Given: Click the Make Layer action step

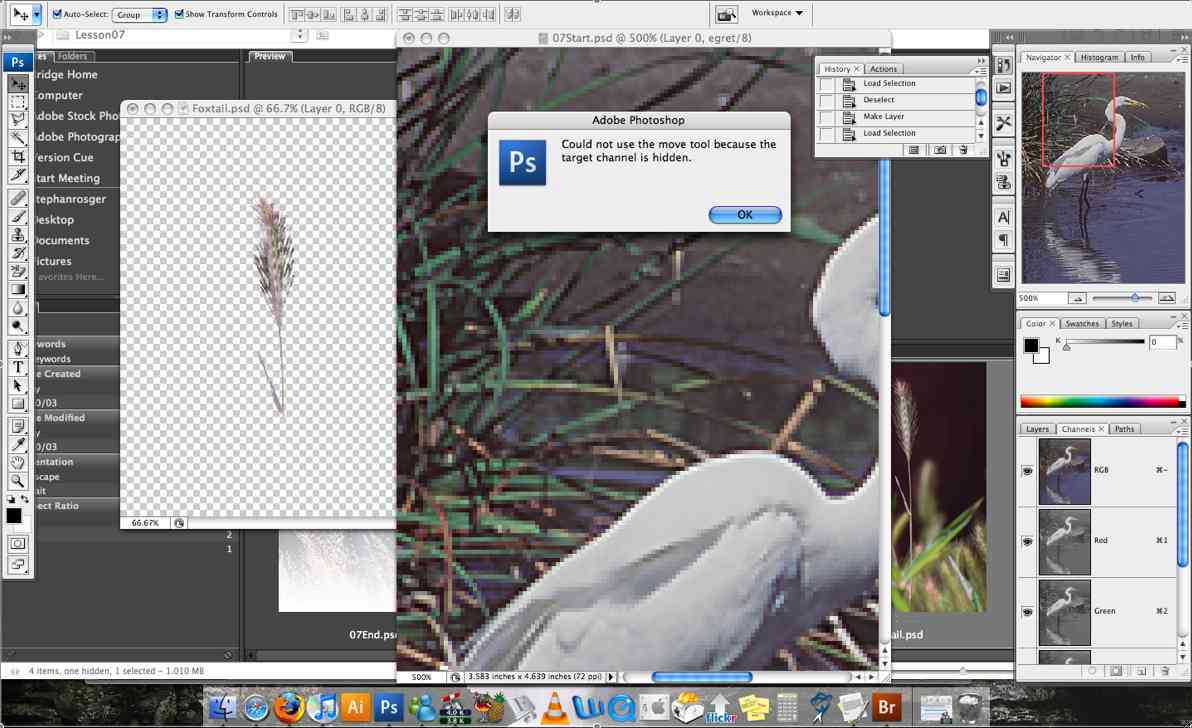Looking at the screenshot, I should pyautogui.click(x=883, y=117).
